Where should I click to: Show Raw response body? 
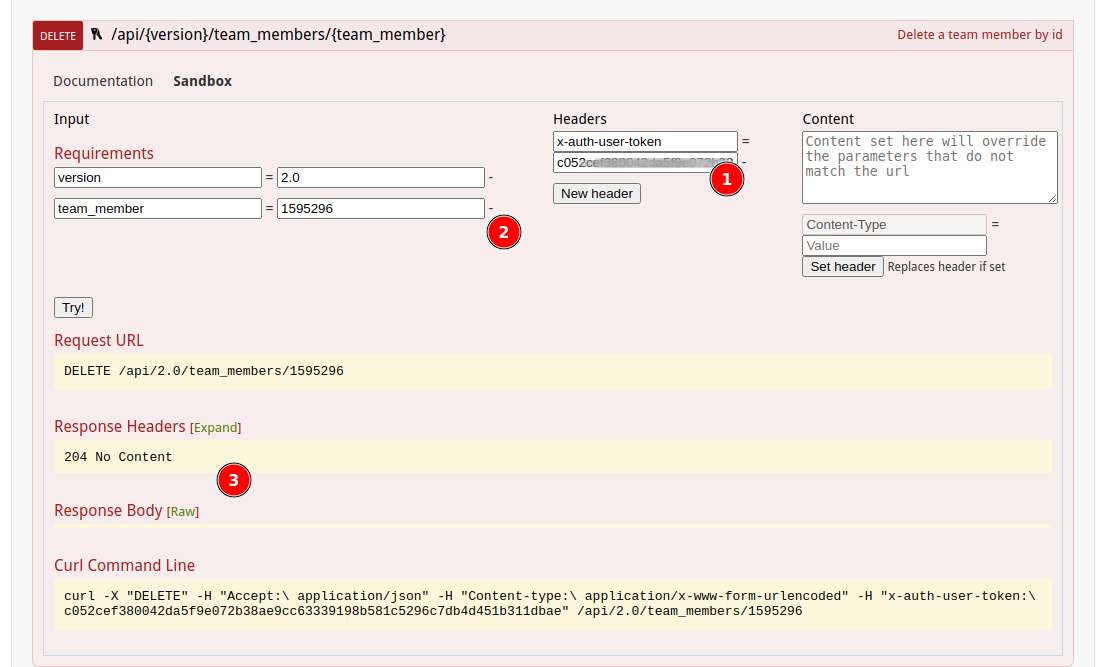[x=183, y=512]
